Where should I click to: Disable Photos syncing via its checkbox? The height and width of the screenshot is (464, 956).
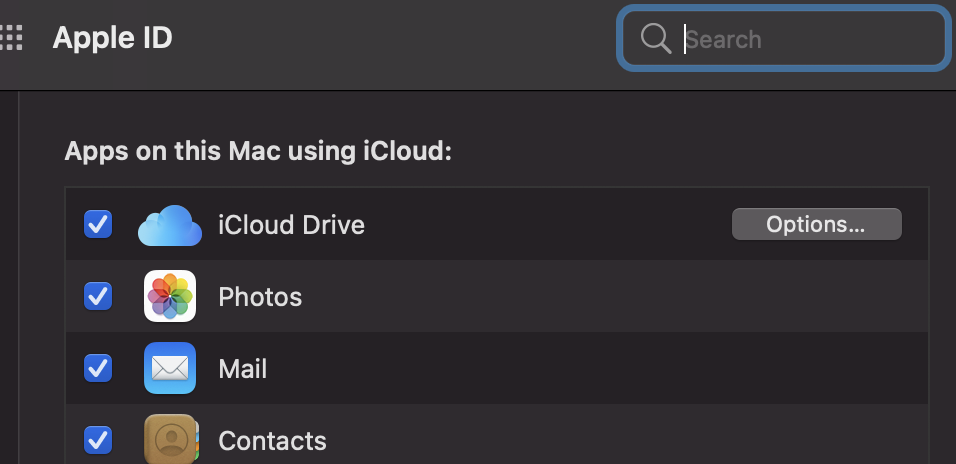98,296
